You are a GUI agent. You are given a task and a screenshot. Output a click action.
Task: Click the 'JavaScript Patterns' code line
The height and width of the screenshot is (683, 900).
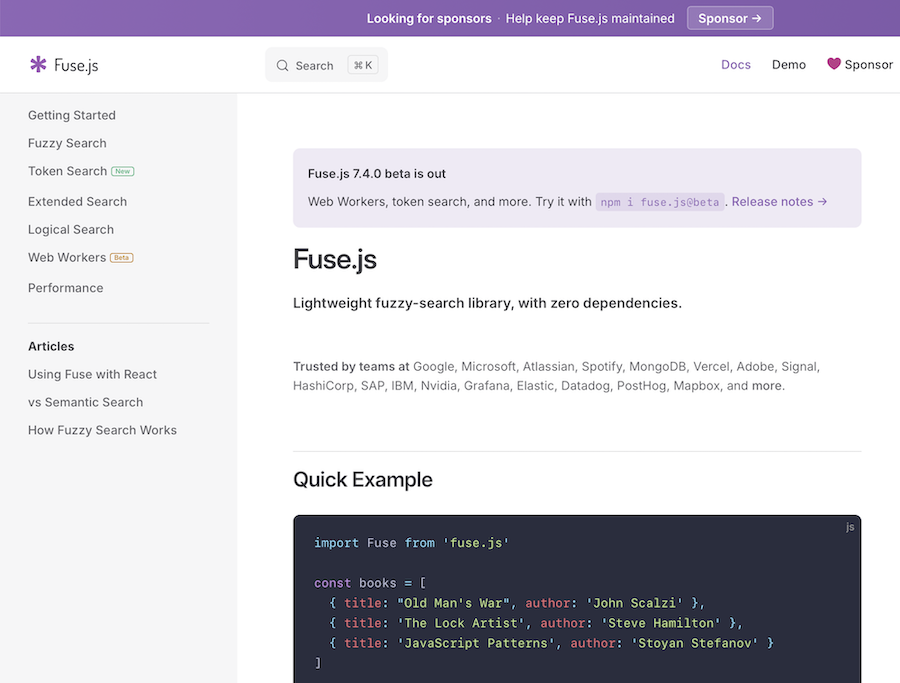(551, 643)
